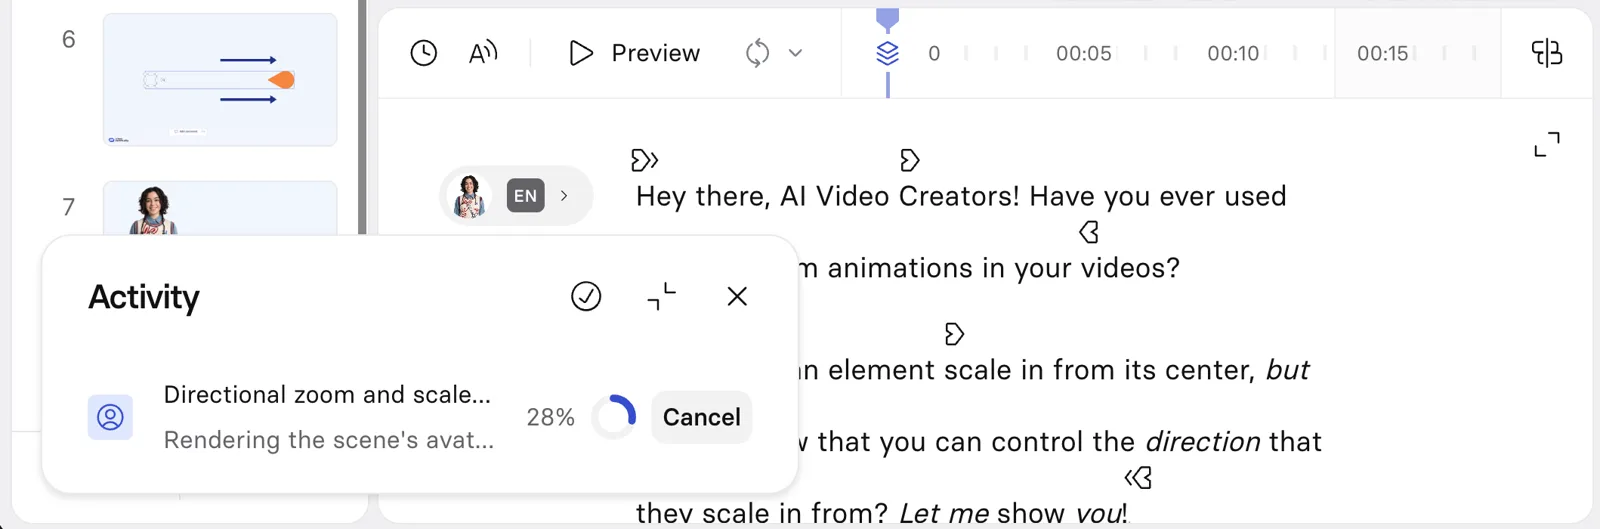The height and width of the screenshot is (529, 1600).
Task: Minimize the Activity panel
Action: coord(661,296)
